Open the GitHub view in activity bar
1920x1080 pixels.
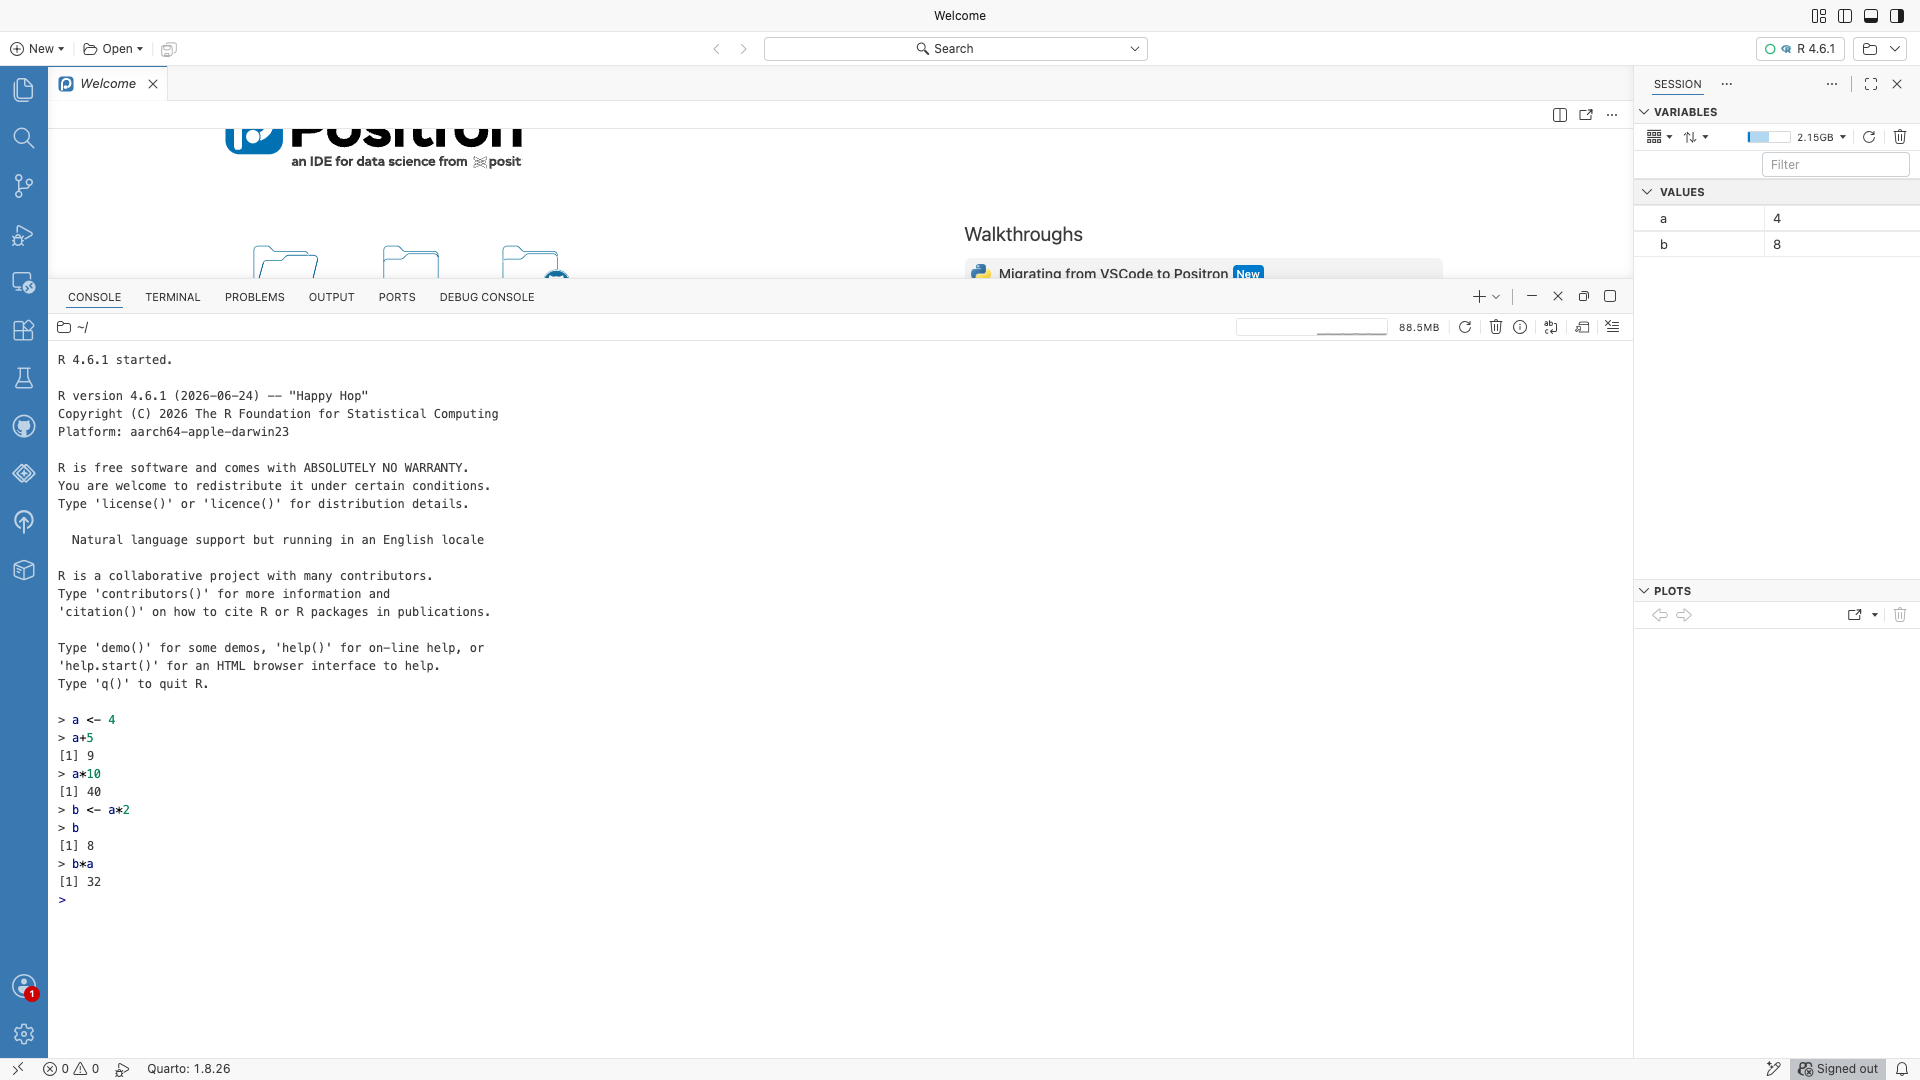coord(24,426)
